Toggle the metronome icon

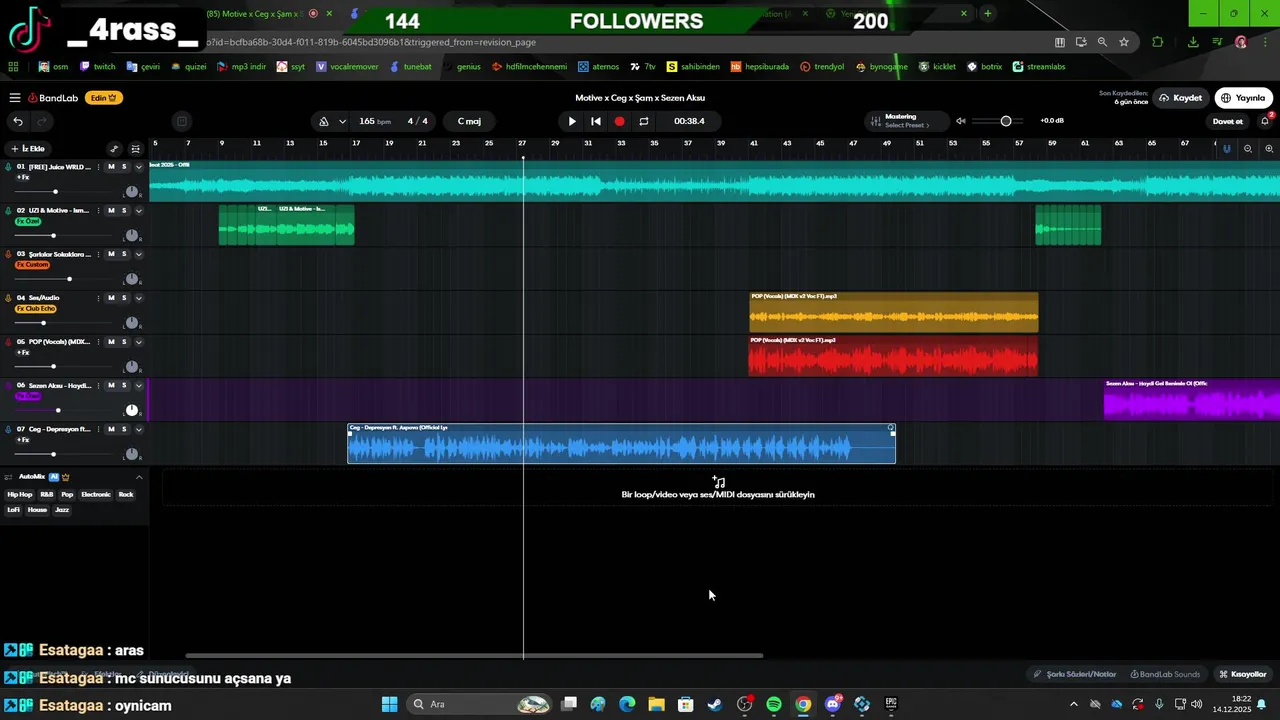pos(324,121)
